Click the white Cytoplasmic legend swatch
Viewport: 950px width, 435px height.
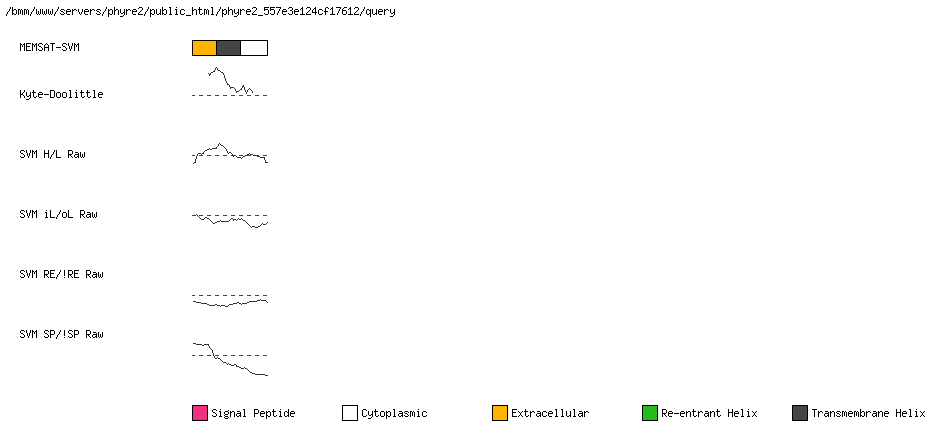pos(350,413)
